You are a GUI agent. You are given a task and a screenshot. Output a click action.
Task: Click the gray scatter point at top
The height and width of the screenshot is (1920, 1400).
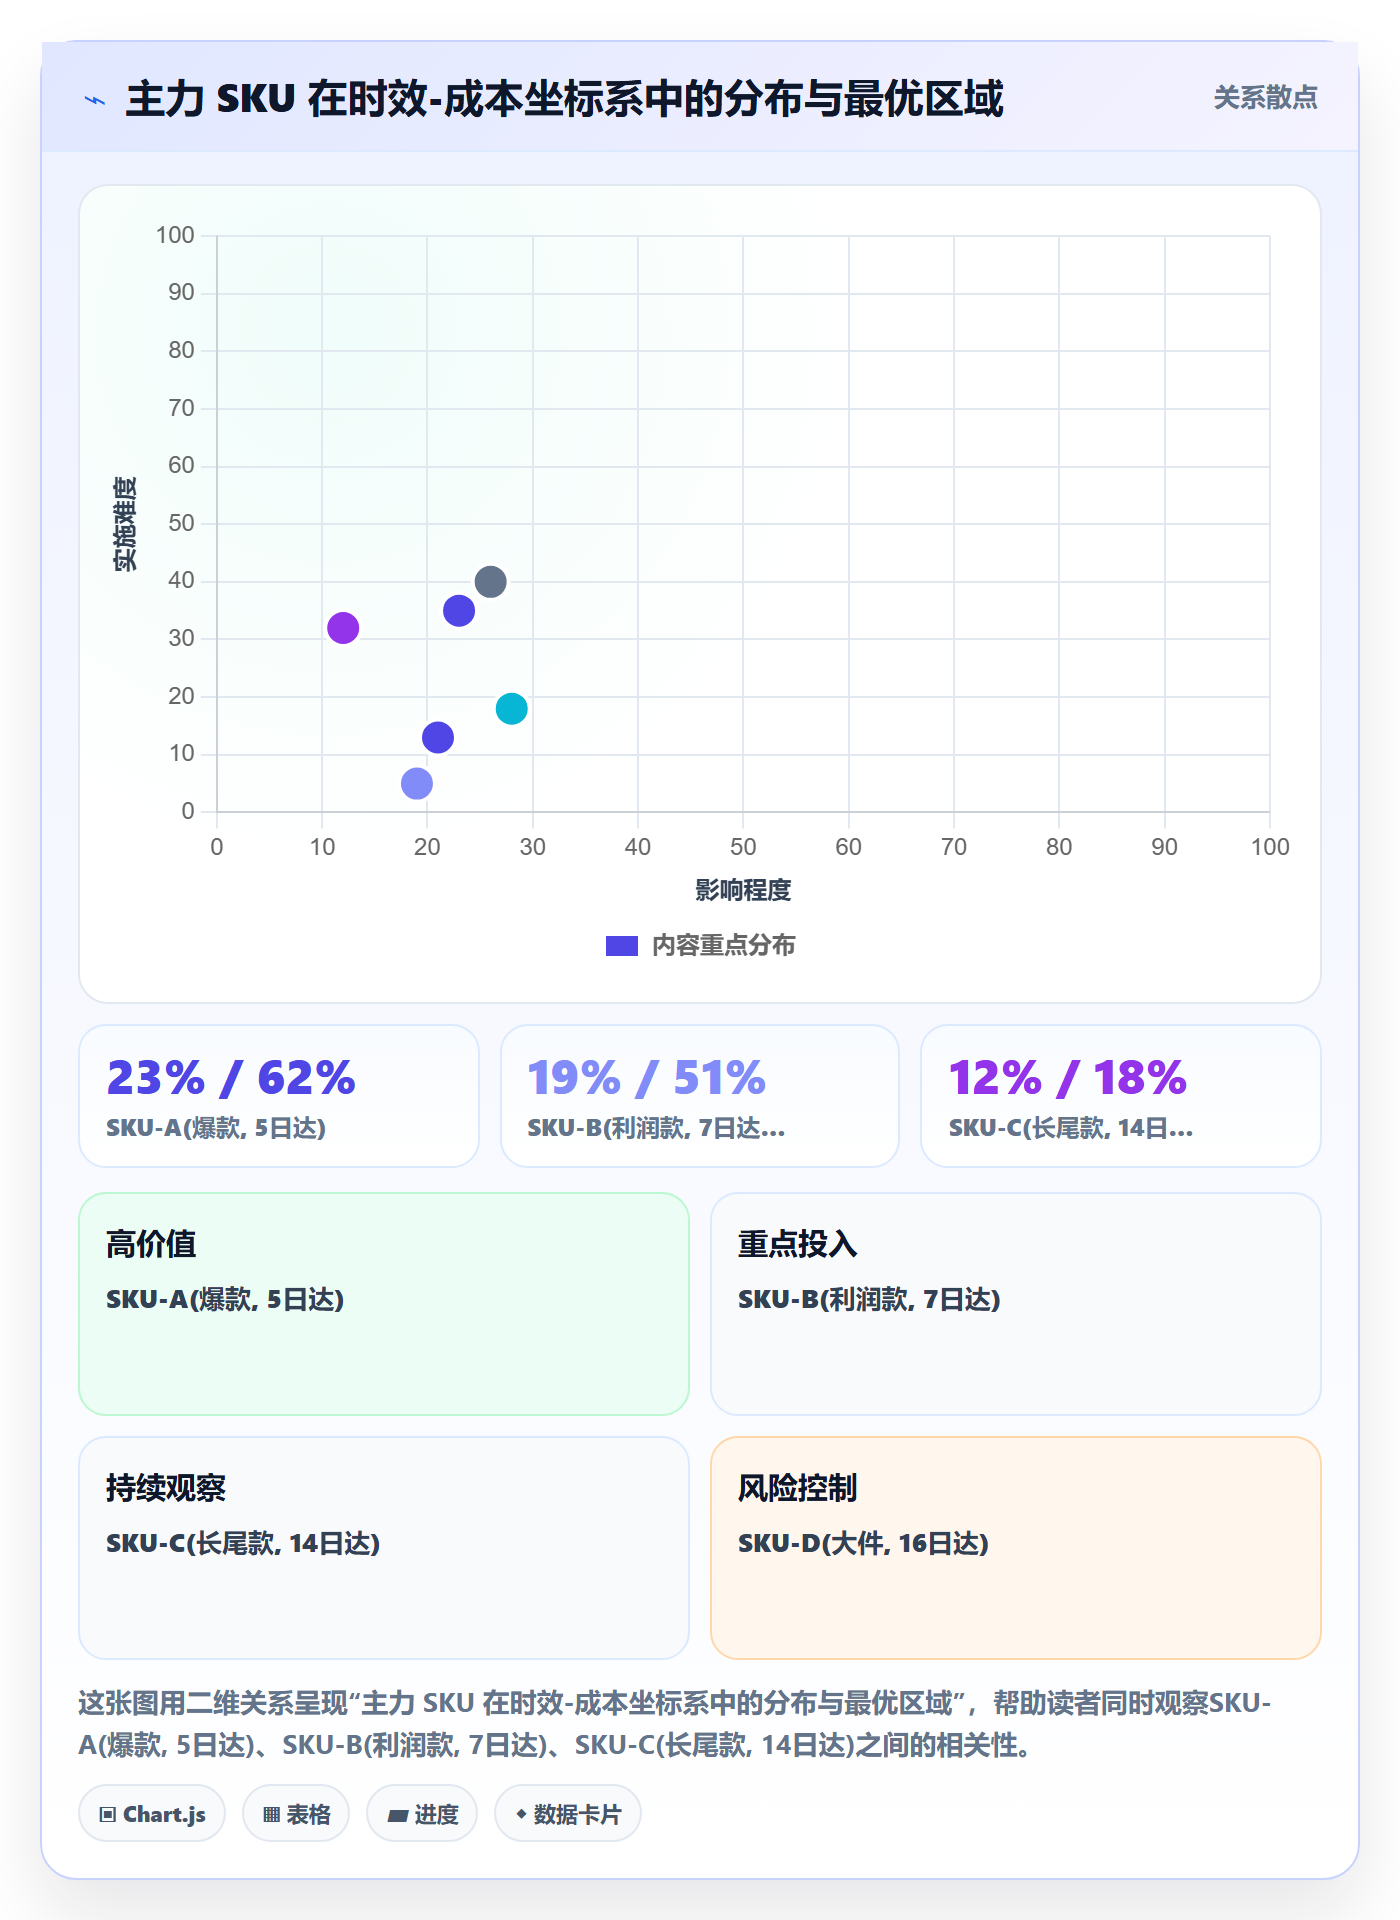[490, 581]
